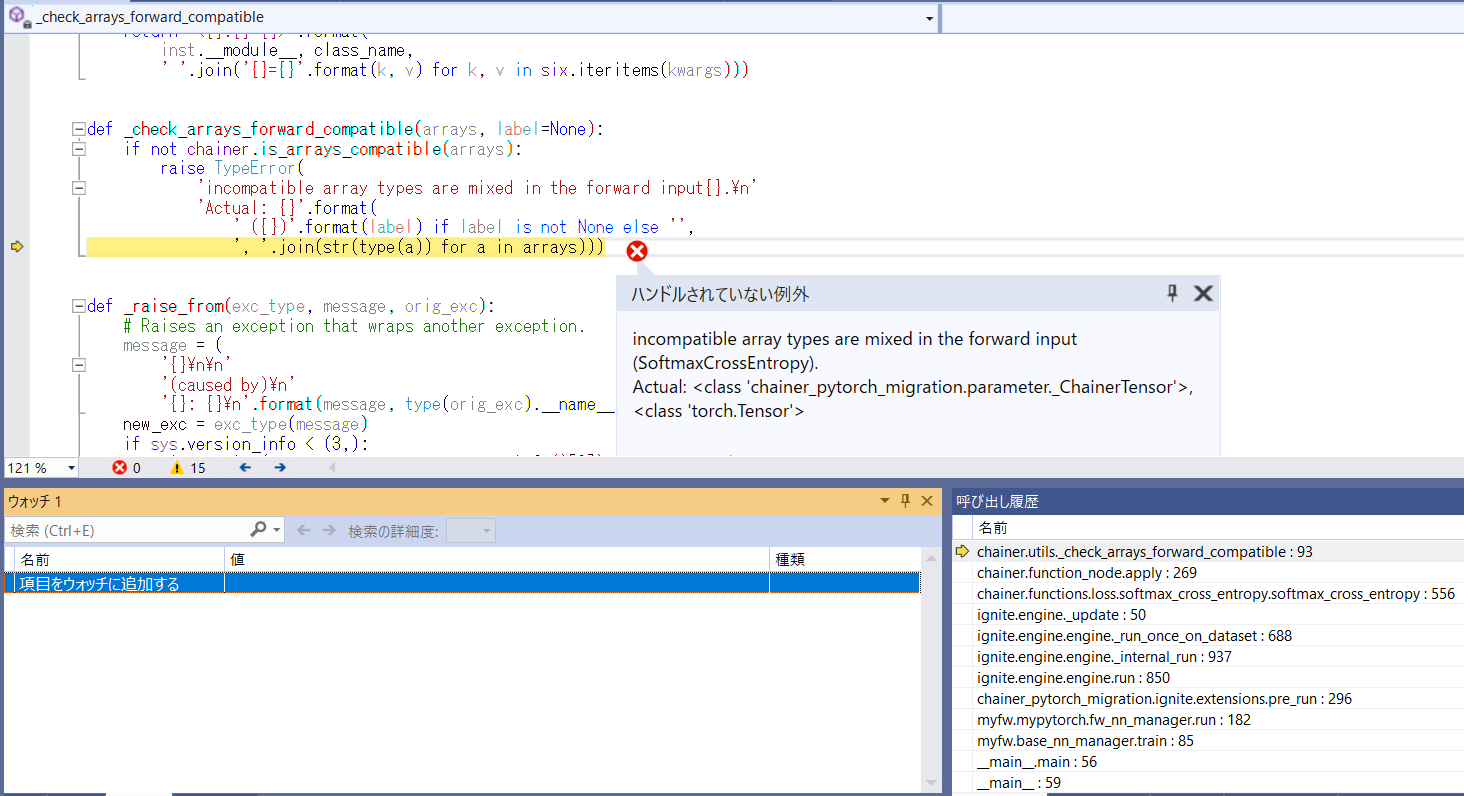This screenshot has width=1464, height=796.
Task: Open the member navigation dropdown at the top
Action: click(x=929, y=17)
